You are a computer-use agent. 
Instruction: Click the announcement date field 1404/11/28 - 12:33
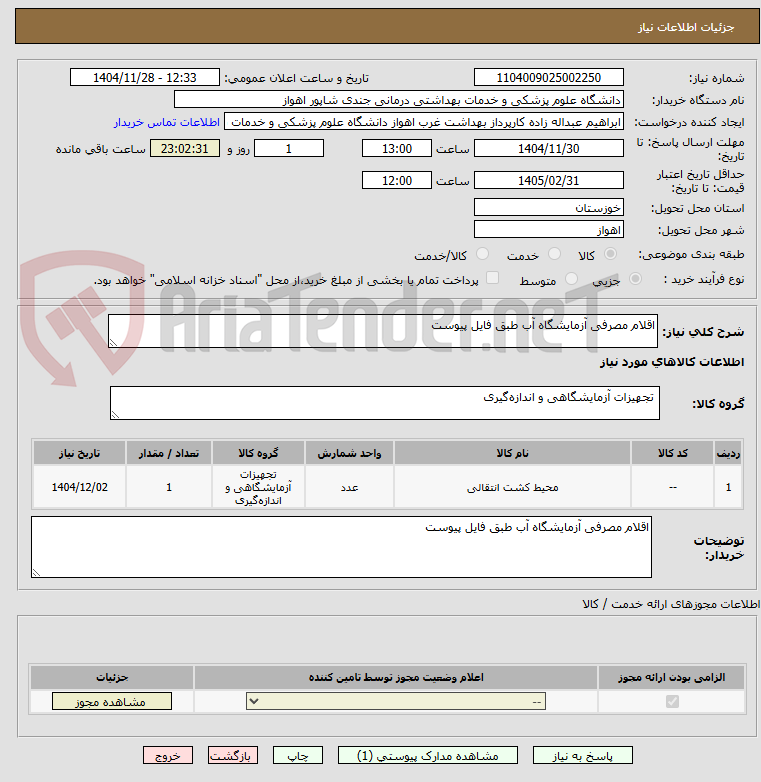(145, 77)
